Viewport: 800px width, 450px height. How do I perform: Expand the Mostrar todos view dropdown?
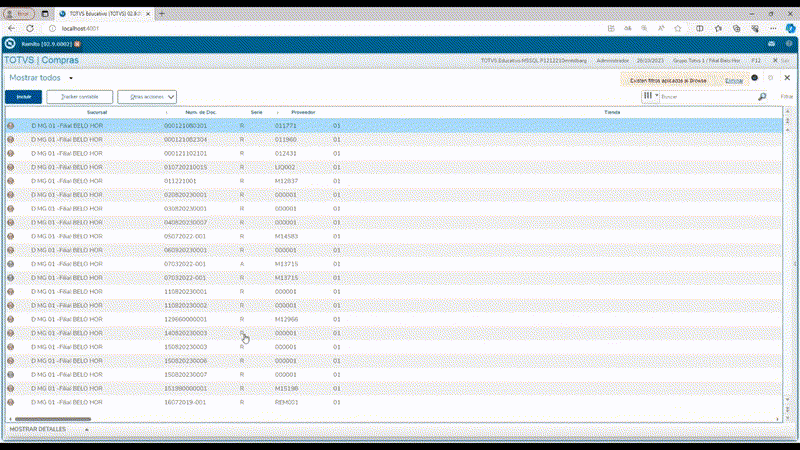(x=71, y=78)
